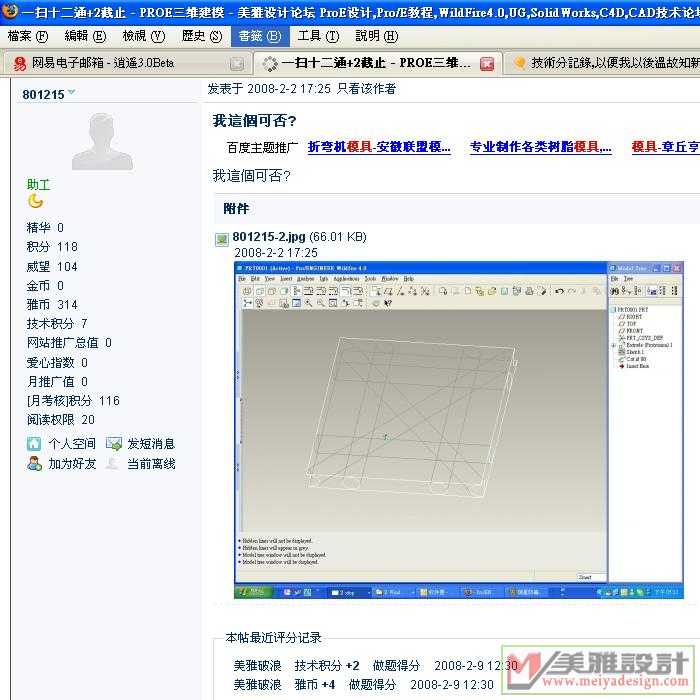Close the 网易电子邮箱 tab with its grey button
This screenshot has height=700, width=700.
click(x=237, y=64)
